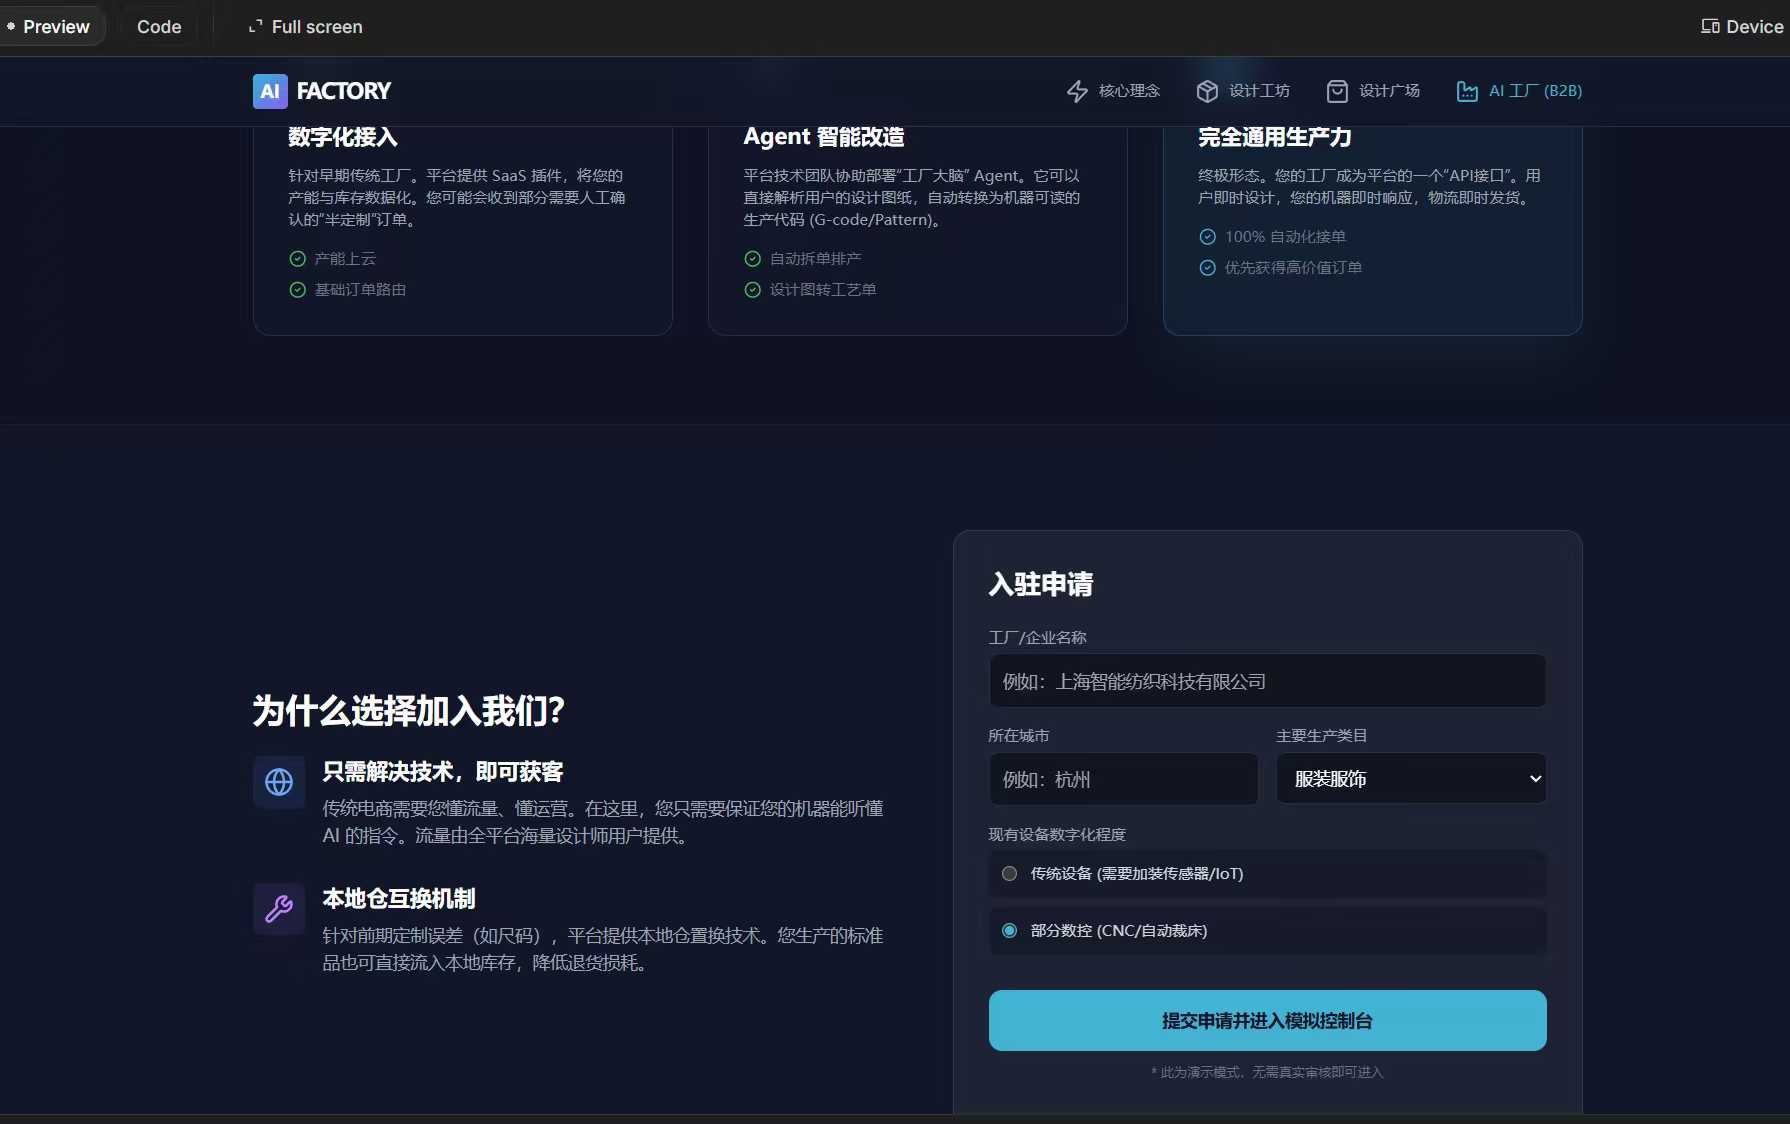Click the wrench icon beside 本地仓互换机制
This screenshot has width=1790, height=1124.
click(279, 908)
